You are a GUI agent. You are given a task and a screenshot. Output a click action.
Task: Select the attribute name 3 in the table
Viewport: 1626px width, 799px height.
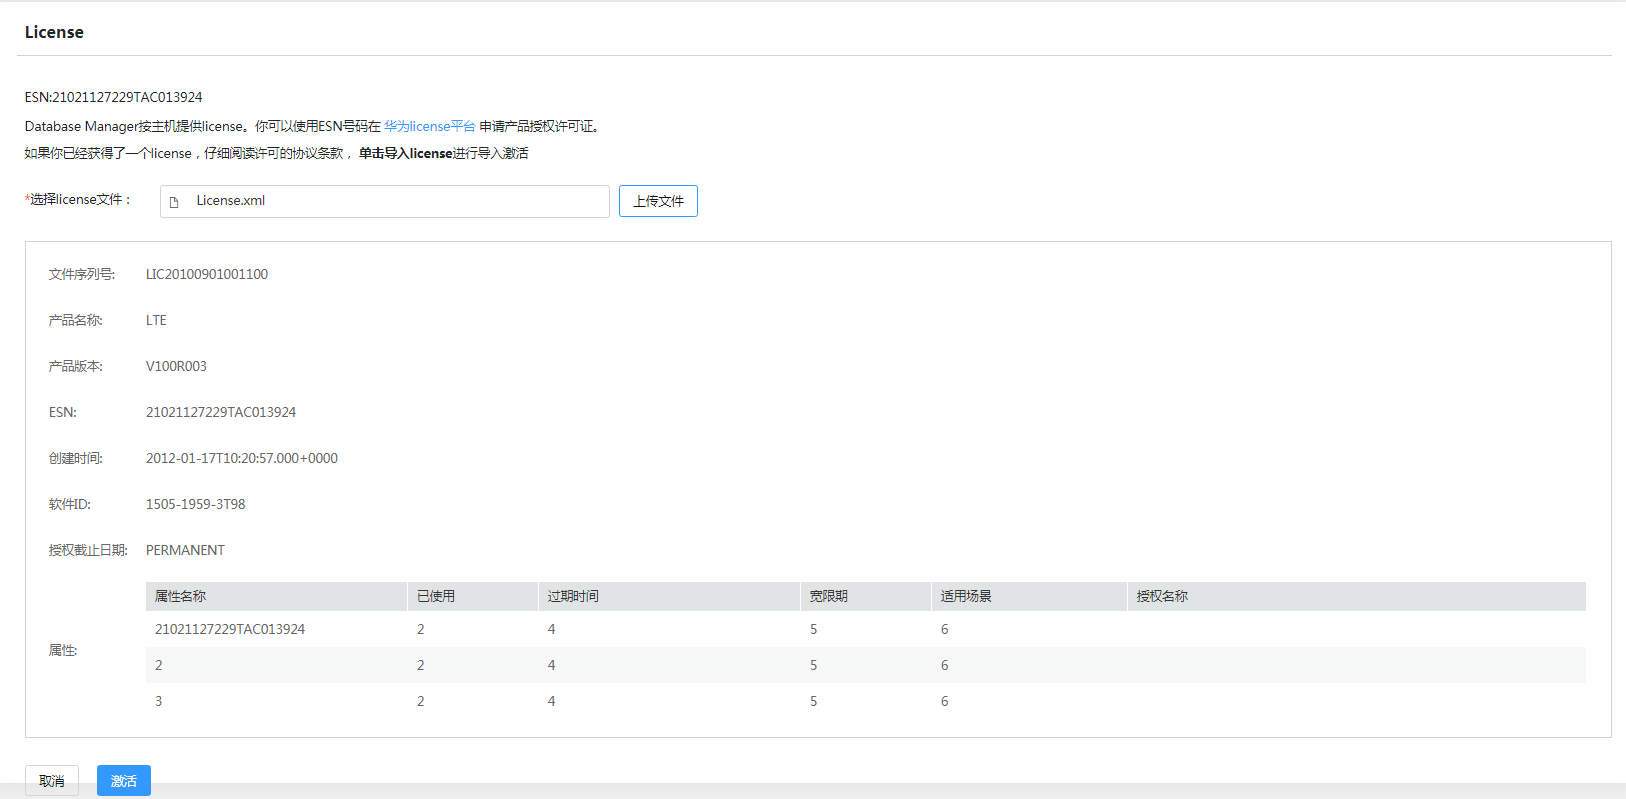coord(159,701)
